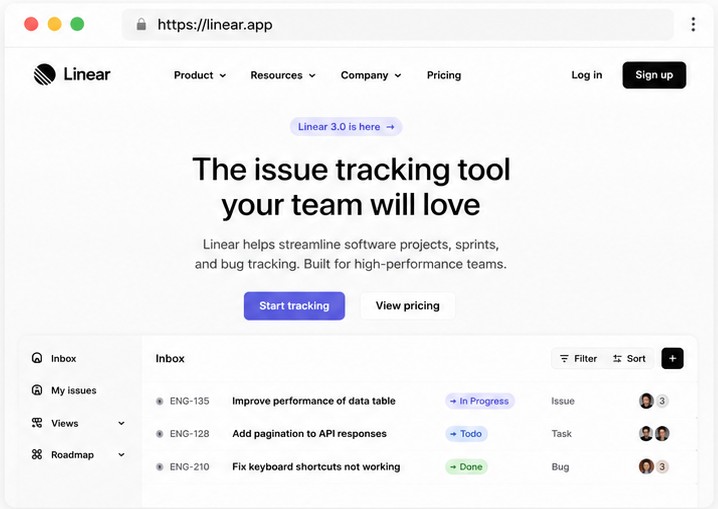Open the Linear 3.0 is here announcement
718x509 pixels.
coord(346,127)
